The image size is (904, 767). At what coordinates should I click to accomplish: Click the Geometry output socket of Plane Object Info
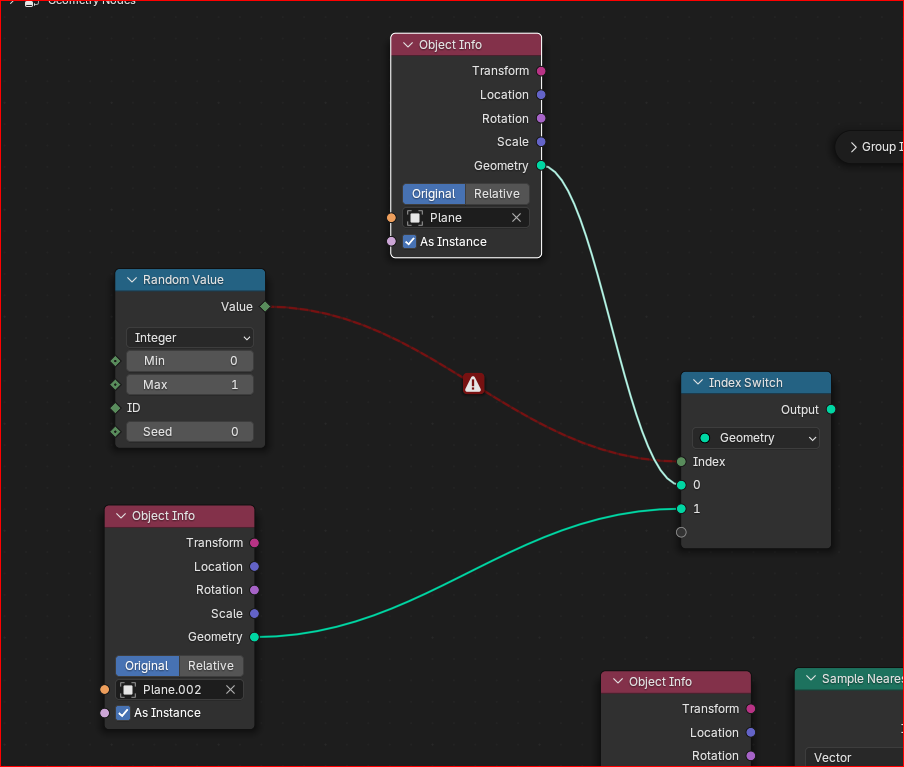pos(541,166)
